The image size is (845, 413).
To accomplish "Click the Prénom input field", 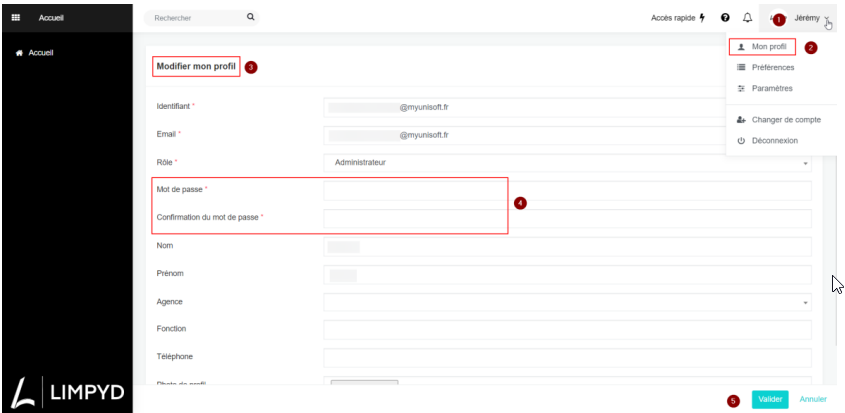I will 567,275.
